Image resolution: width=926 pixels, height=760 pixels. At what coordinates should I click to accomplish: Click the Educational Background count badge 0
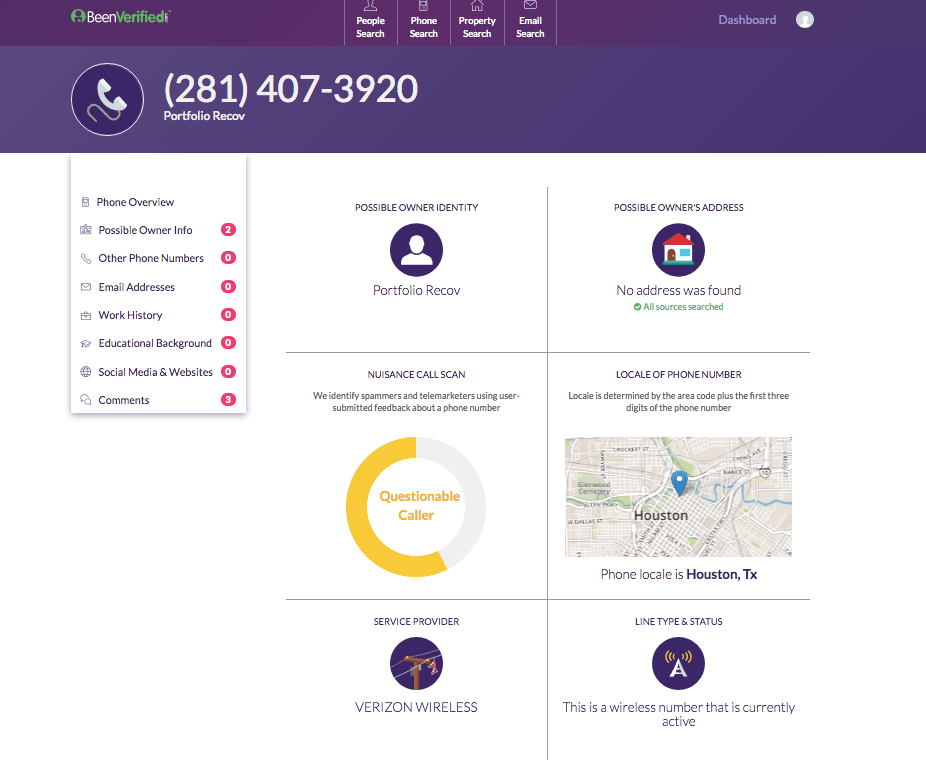[x=229, y=343]
